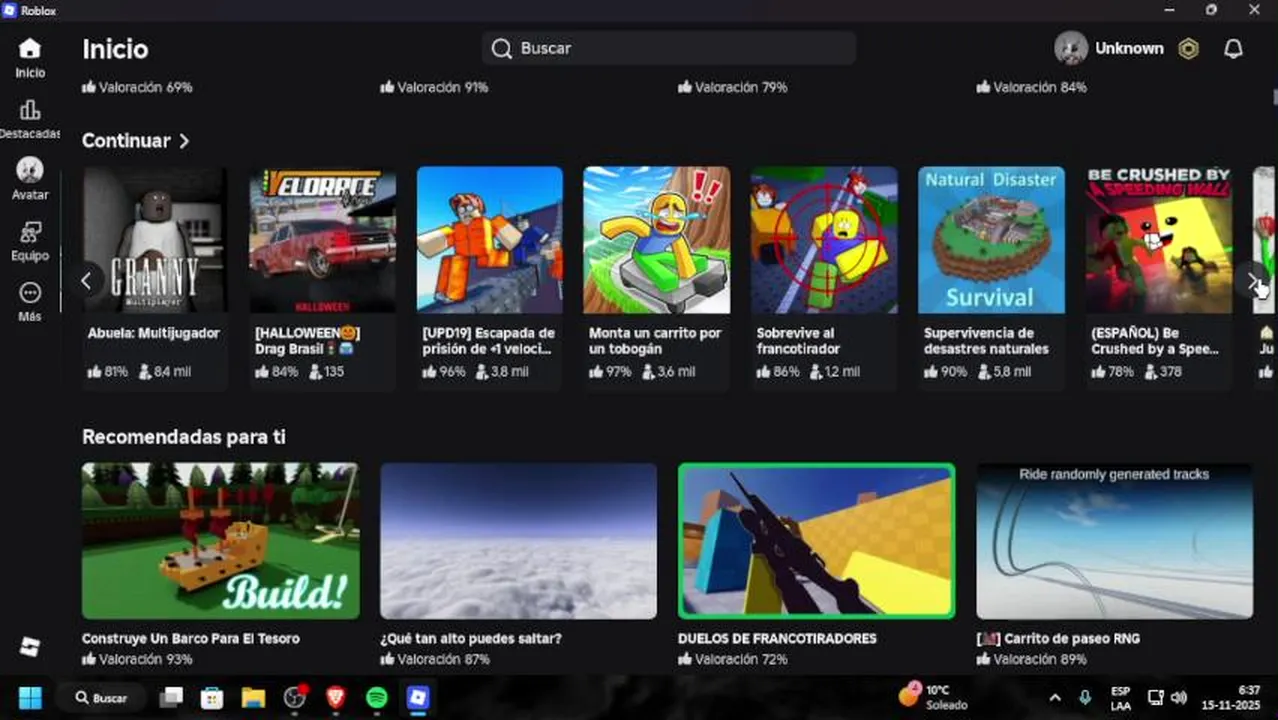
Task: Click the Buscar search field
Action: (669, 48)
